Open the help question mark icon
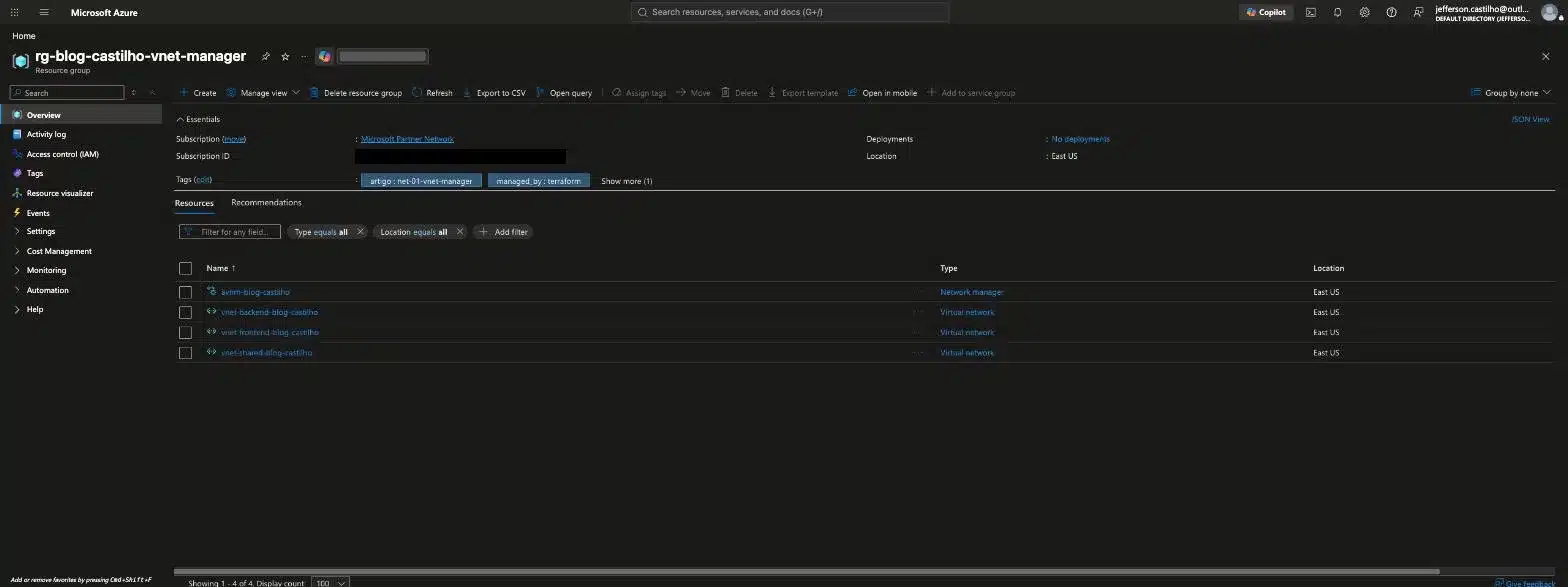Image resolution: width=1568 pixels, height=587 pixels. tap(1391, 12)
